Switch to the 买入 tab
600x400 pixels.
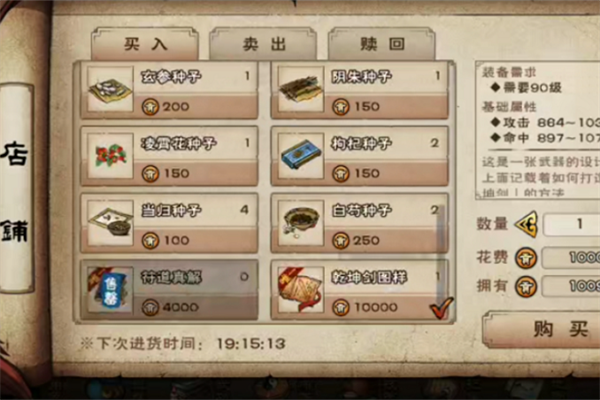click(145, 44)
